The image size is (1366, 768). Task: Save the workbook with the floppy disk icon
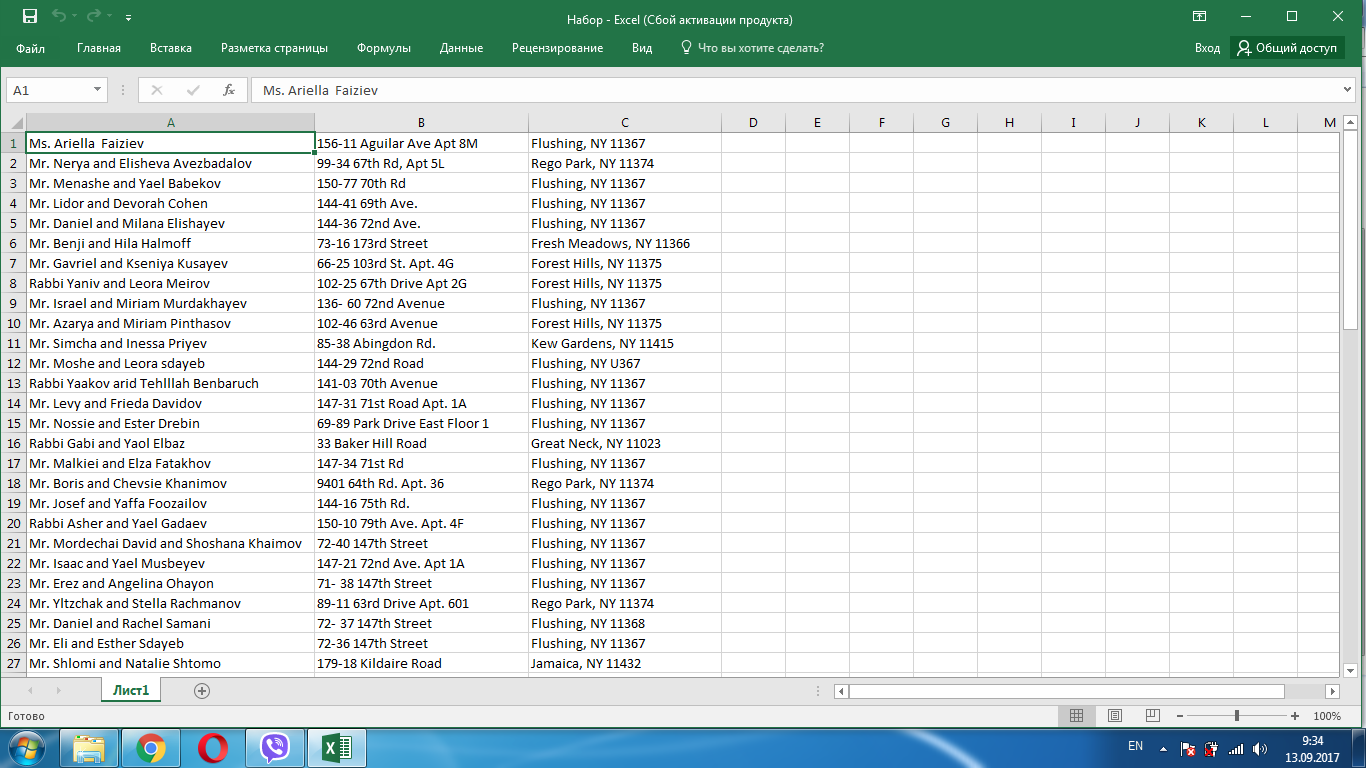click(x=29, y=17)
